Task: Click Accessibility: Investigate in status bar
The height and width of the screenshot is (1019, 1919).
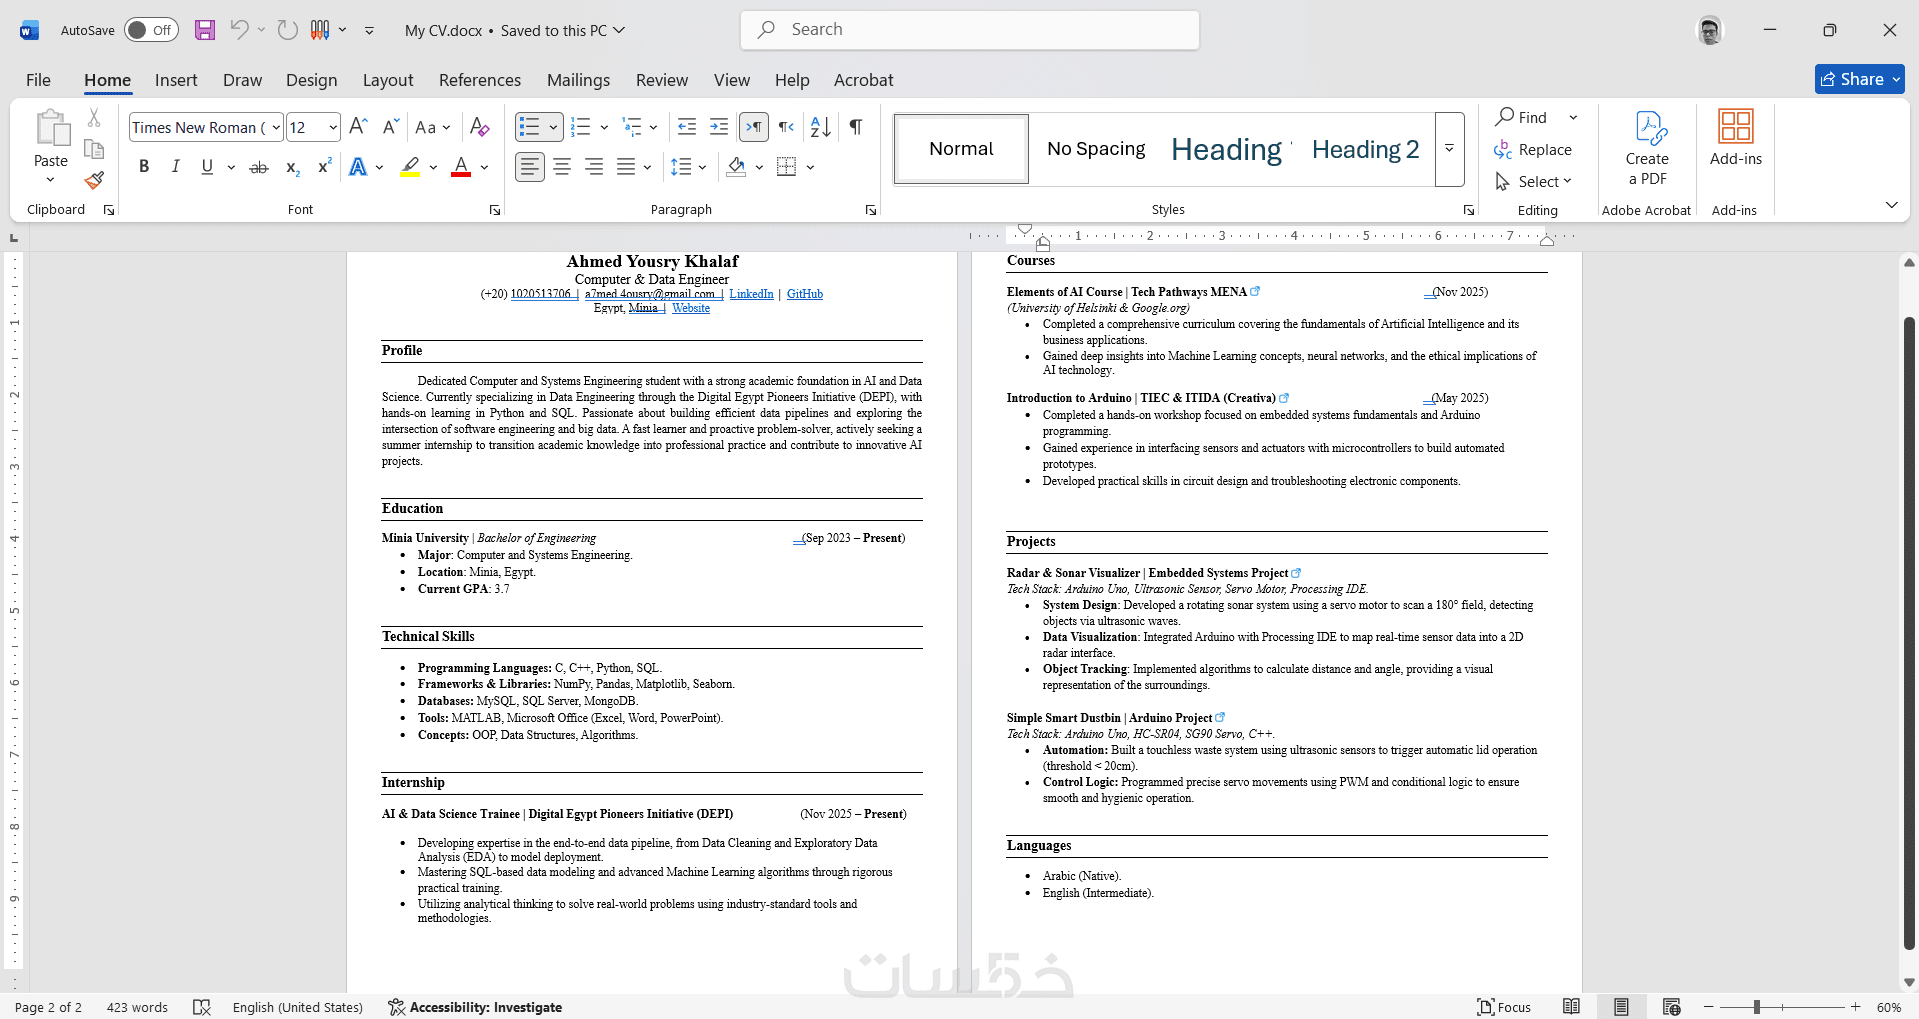Action: pyautogui.click(x=475, y=1007)
